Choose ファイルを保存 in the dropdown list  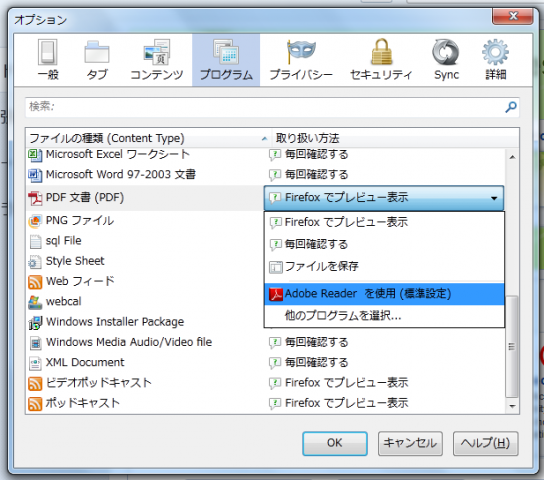pyautogui.click(x=384, y=267)
